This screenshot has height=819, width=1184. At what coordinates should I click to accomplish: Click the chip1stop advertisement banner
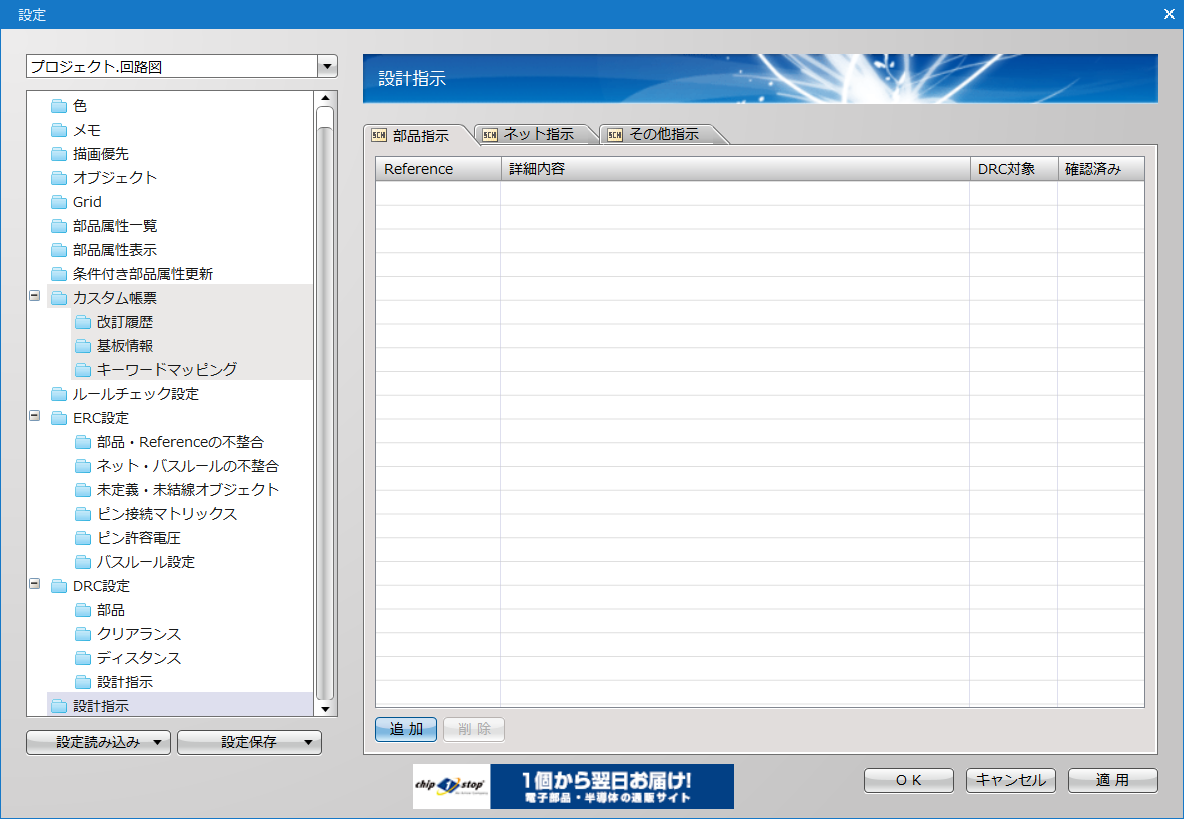pos(573,786)
